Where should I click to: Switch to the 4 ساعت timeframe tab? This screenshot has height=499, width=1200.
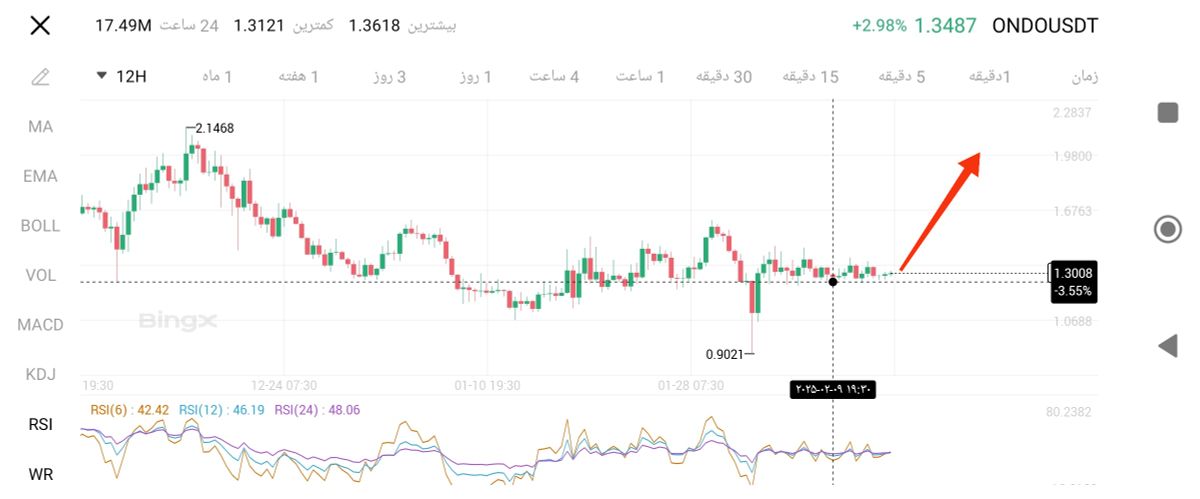pyautogui.click(x=554, y=77)
